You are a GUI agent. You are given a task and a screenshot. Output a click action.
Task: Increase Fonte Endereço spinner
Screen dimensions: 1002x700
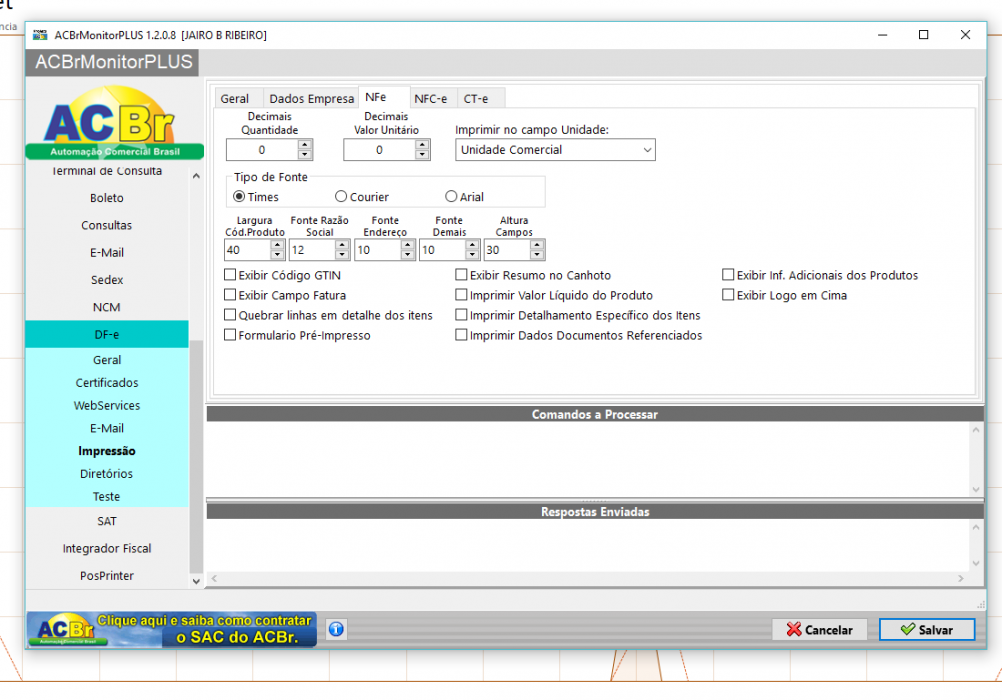408,245
